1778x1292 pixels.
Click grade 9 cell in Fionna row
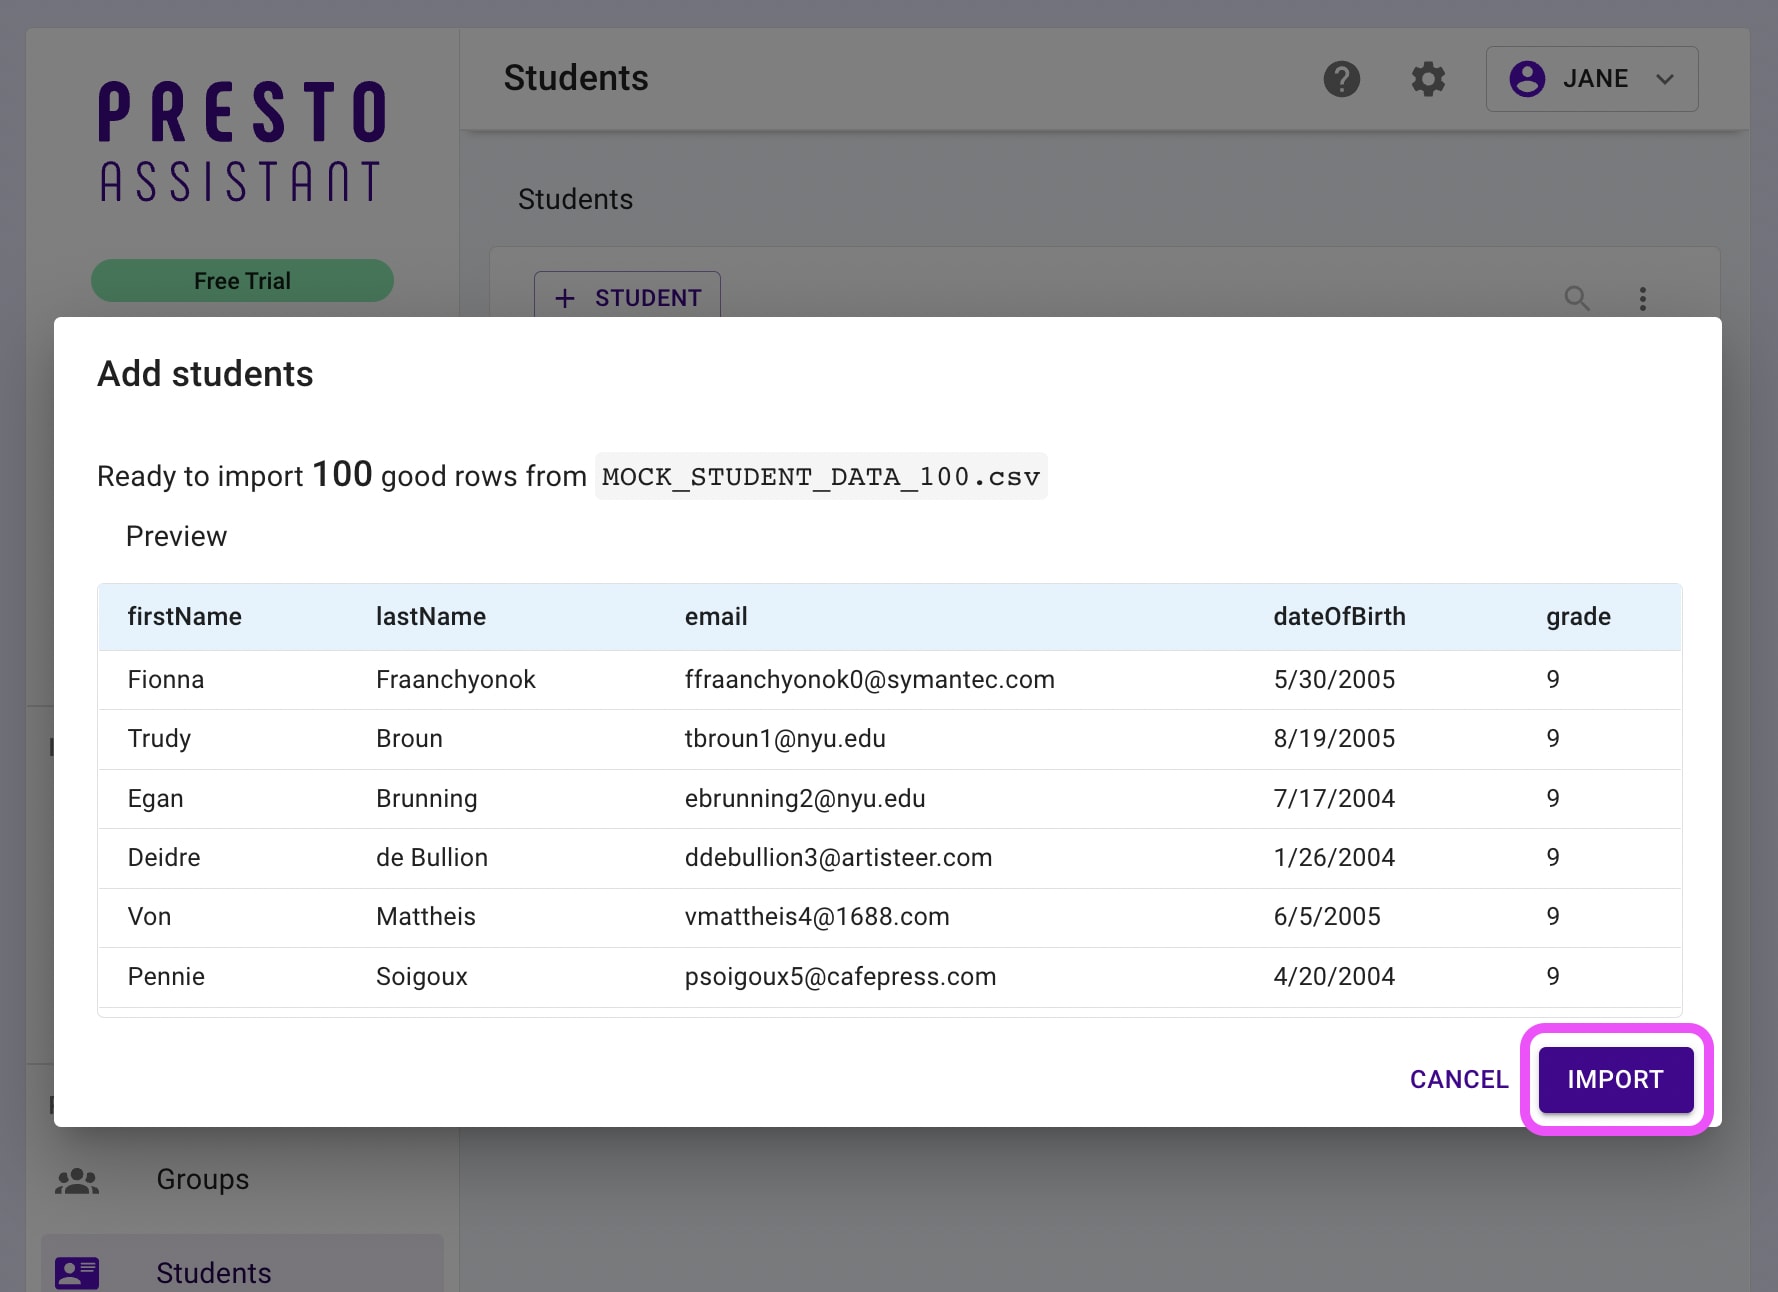(x=1553, y=680)
